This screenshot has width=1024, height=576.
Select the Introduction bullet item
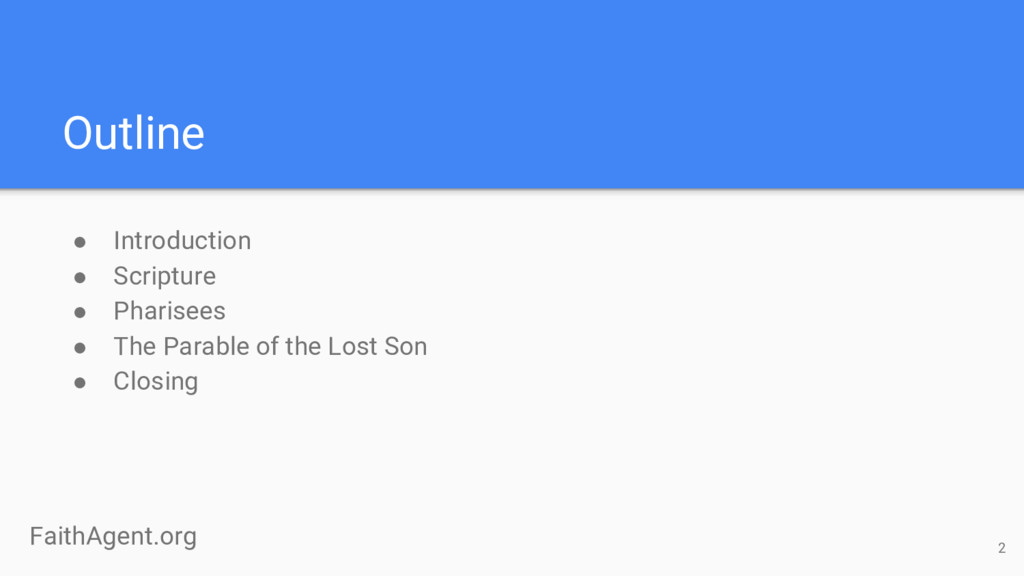(182, 241)
